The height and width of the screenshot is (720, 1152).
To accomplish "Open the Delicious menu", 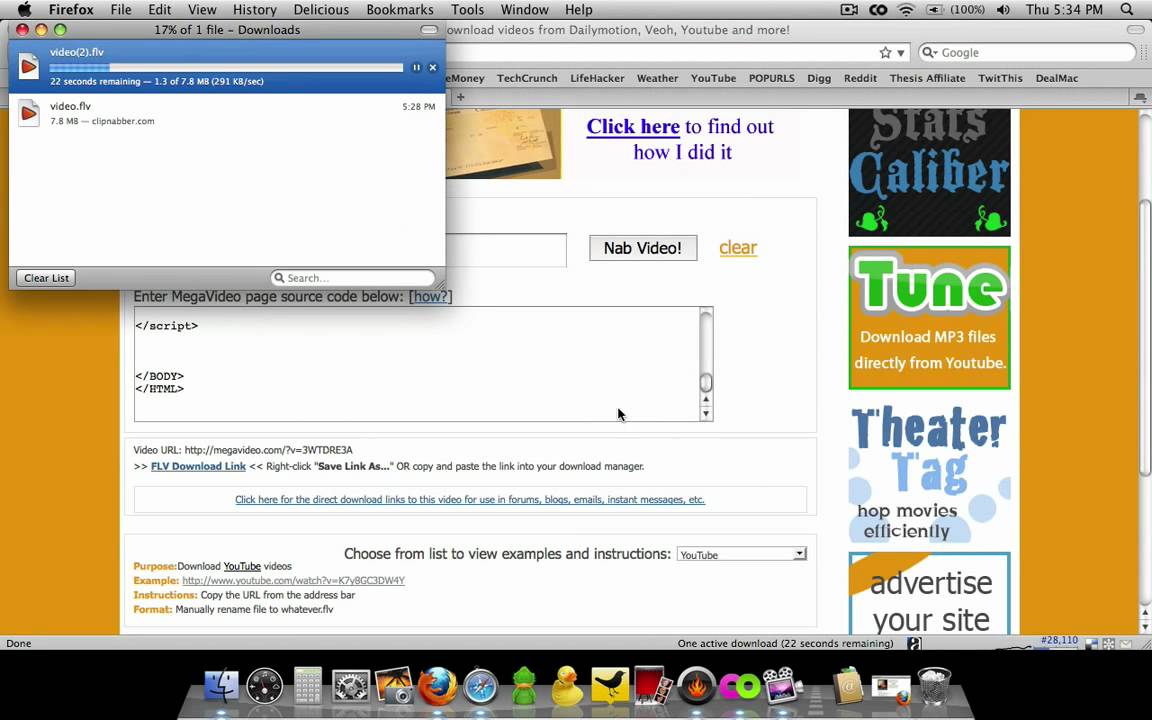I will 321,10.
